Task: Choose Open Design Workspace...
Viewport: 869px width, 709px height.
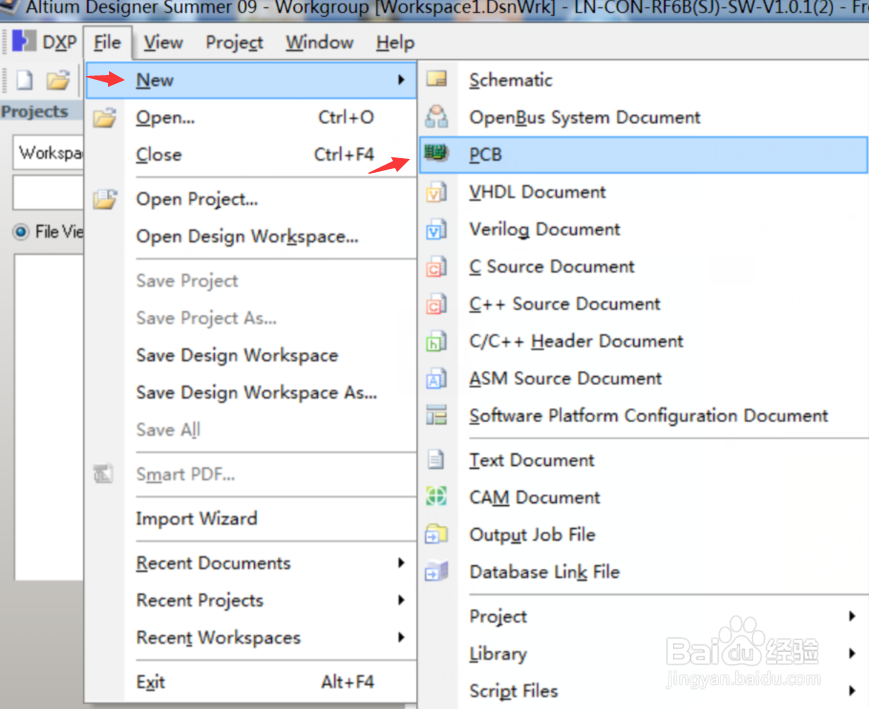Action: (251, 236)
